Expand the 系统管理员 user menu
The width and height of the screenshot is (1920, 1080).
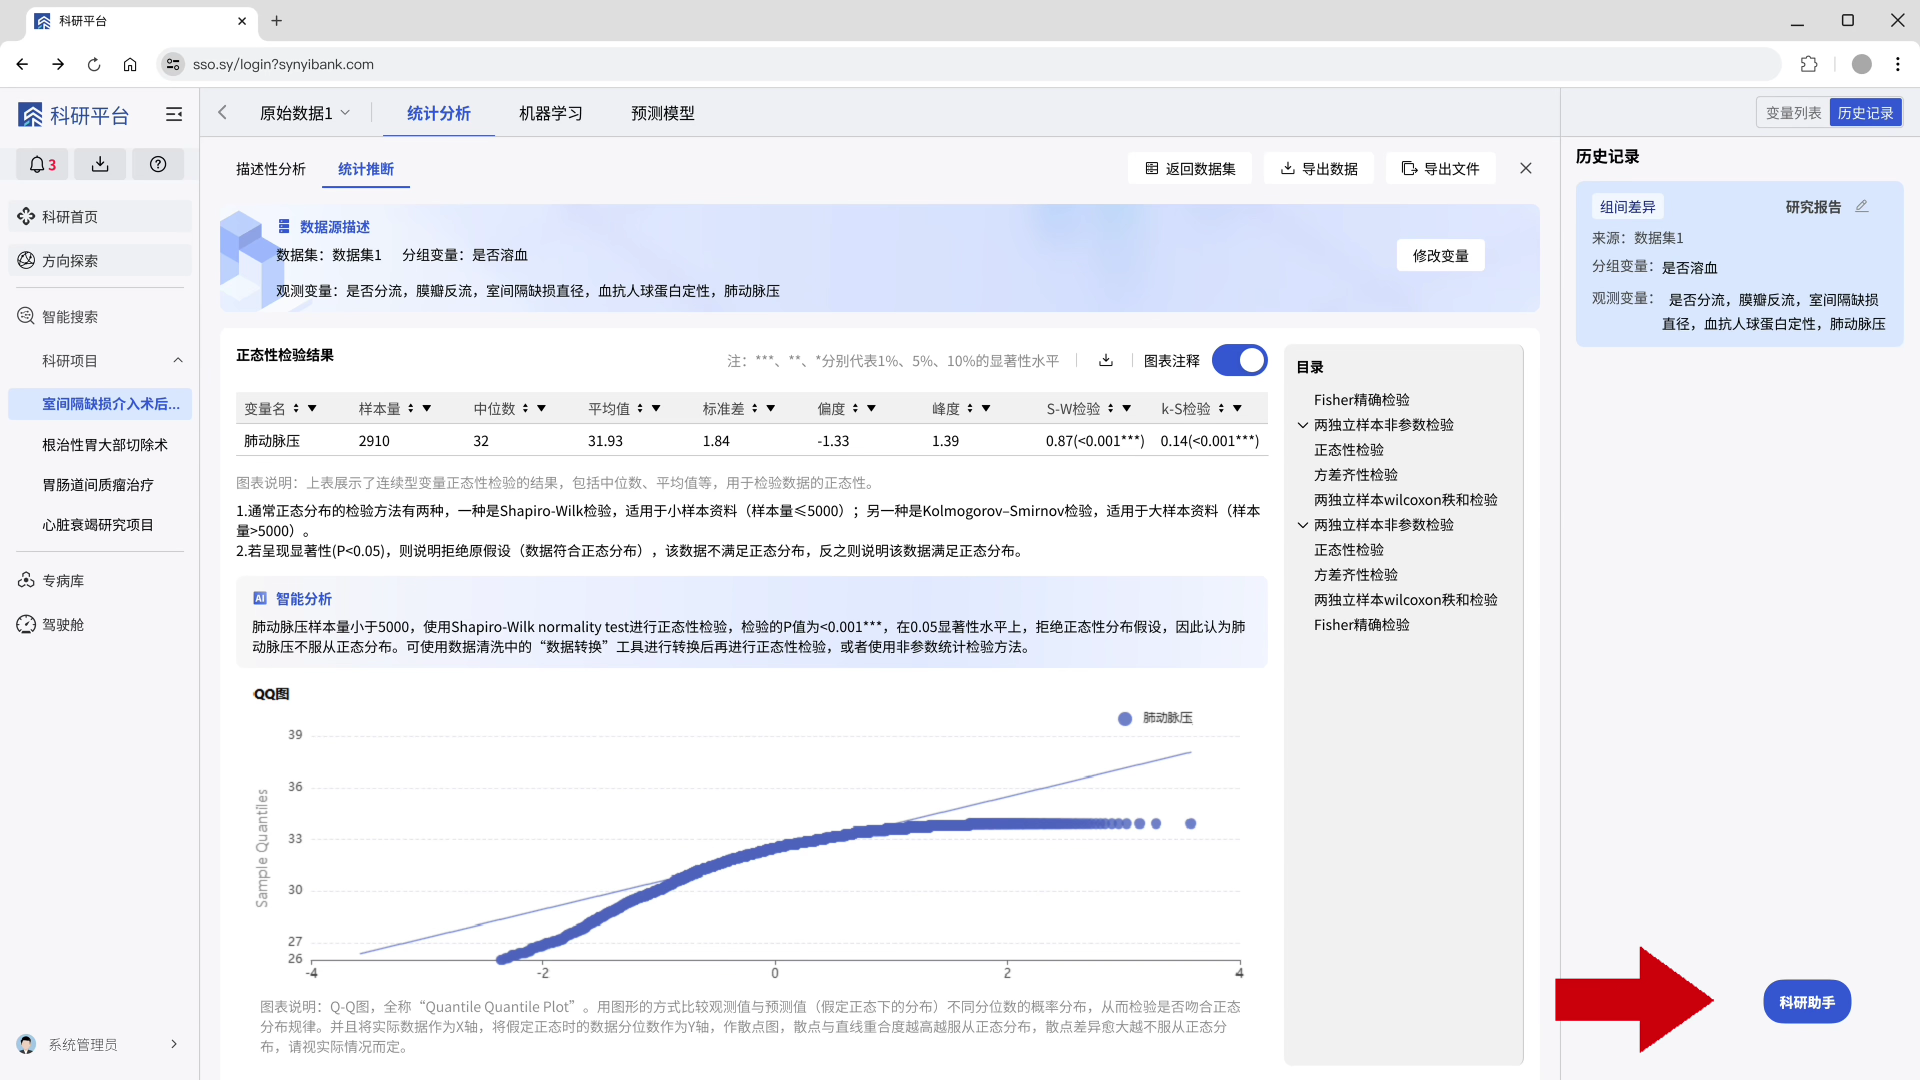click(174, 1044)
